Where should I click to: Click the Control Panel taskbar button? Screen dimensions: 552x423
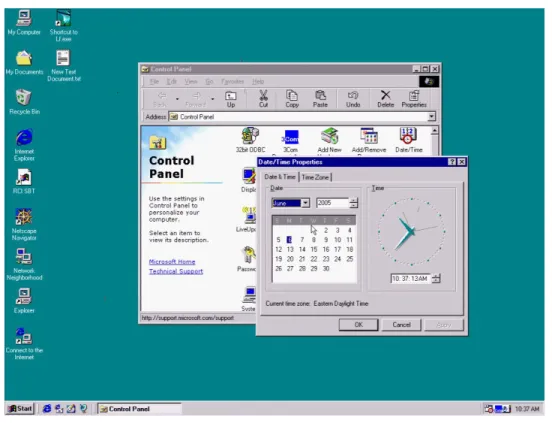139,409
